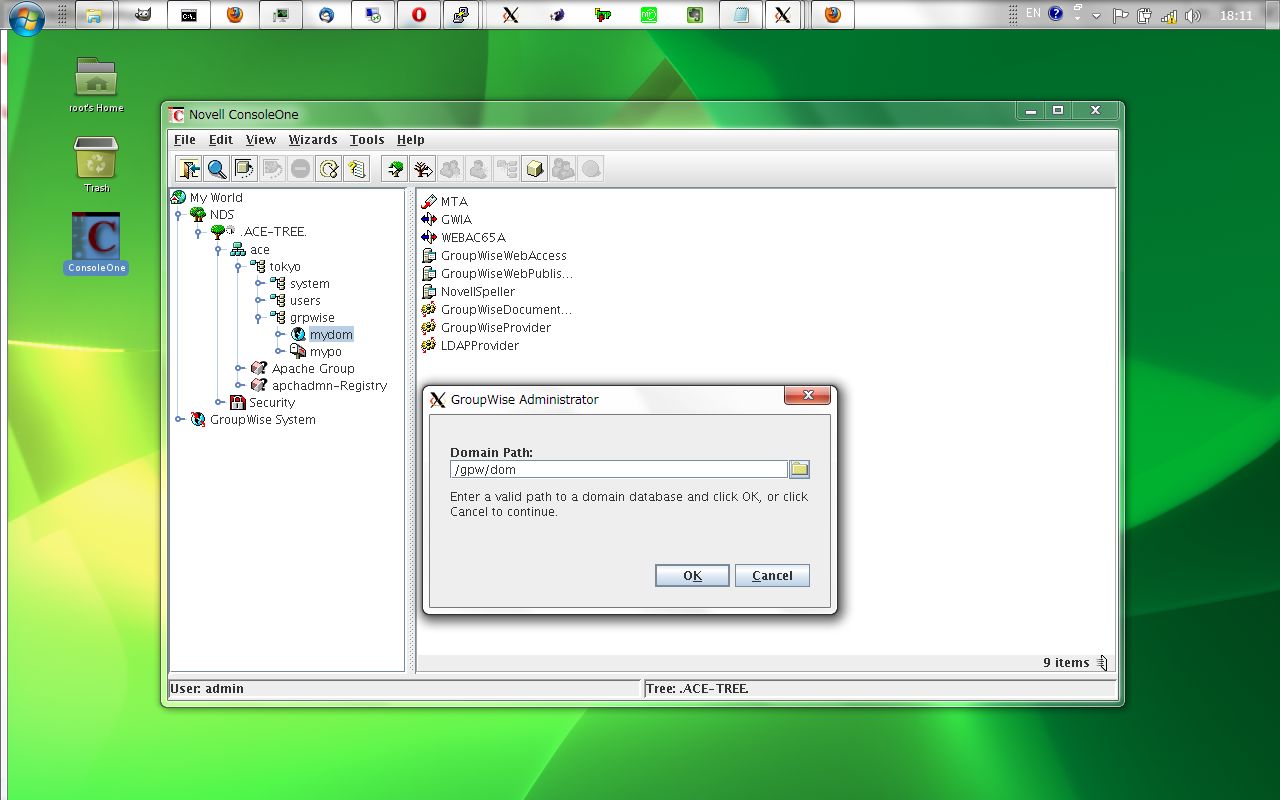1280x800 pixels.
Task: Open the File menu
Action: [x=185, y=140]
